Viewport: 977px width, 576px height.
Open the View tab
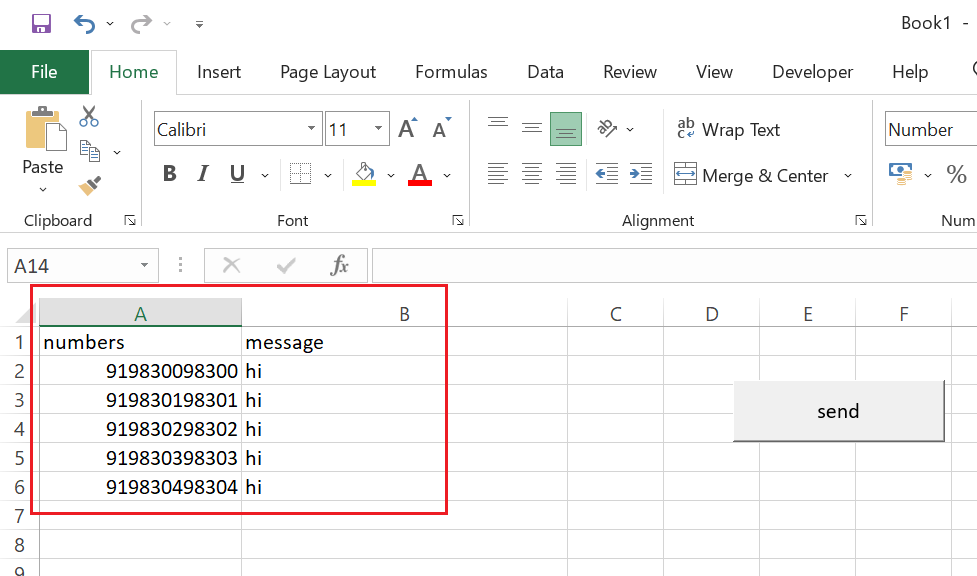coord(714,72)
